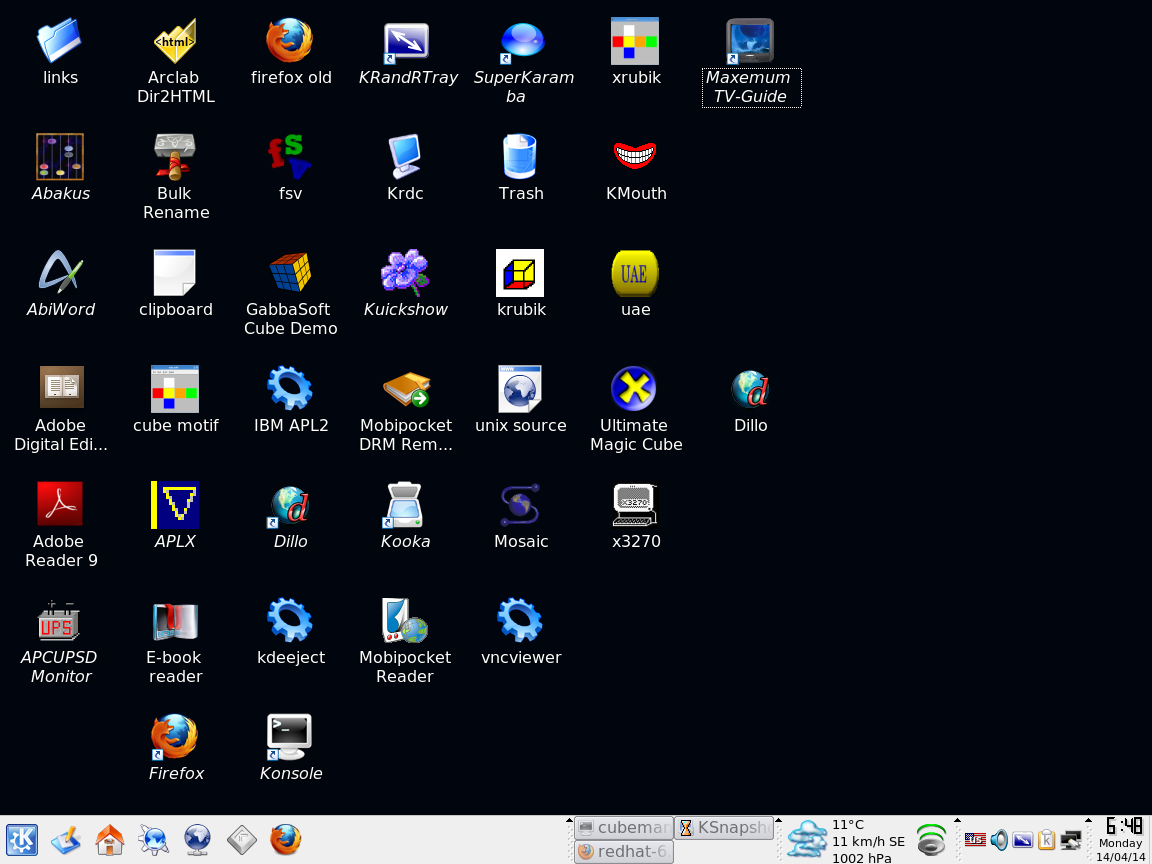
Task: Click the '11 km/h SE' wind reading
Action: coord(868,841)
